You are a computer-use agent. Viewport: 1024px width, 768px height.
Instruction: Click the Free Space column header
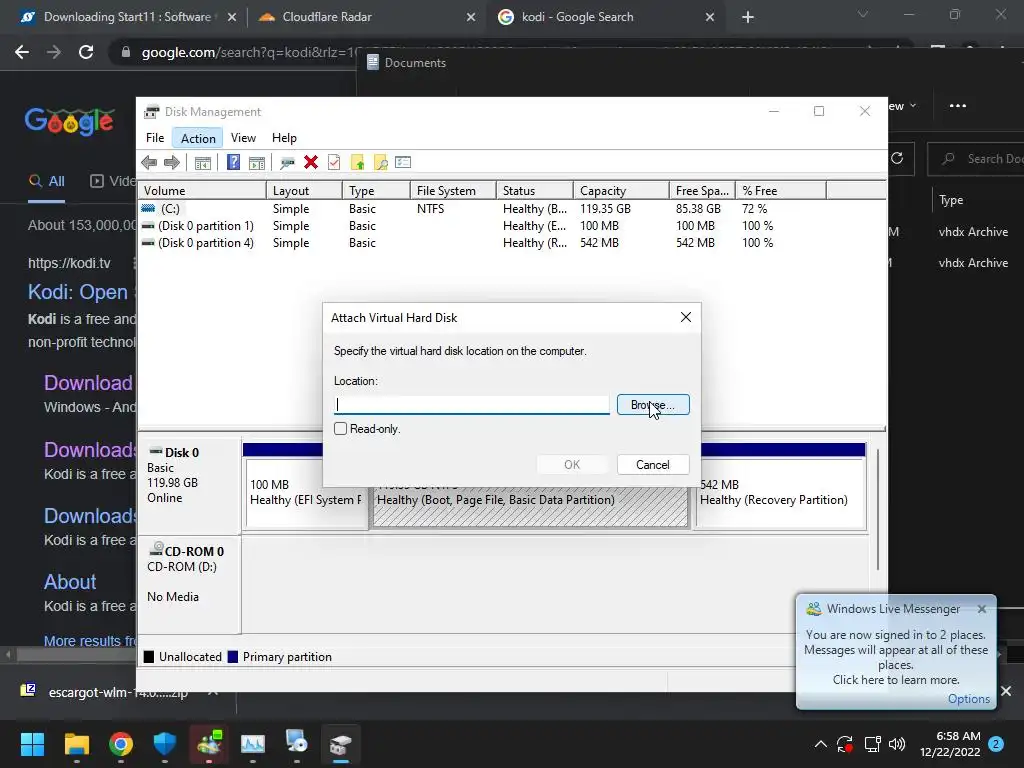click(702, 191)
